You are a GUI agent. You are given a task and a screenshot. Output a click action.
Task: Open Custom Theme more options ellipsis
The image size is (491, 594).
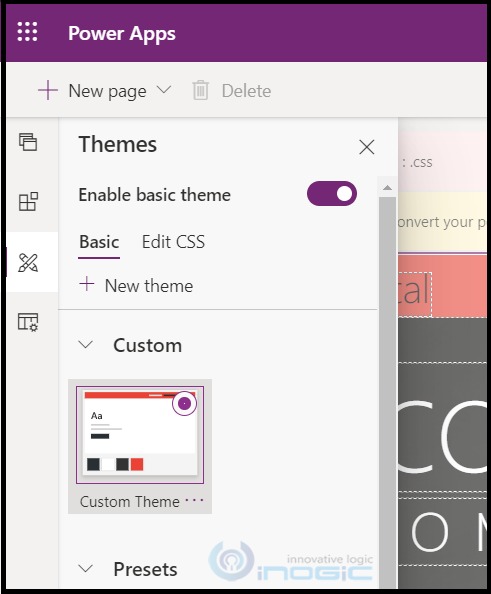[x=194, y=500]
